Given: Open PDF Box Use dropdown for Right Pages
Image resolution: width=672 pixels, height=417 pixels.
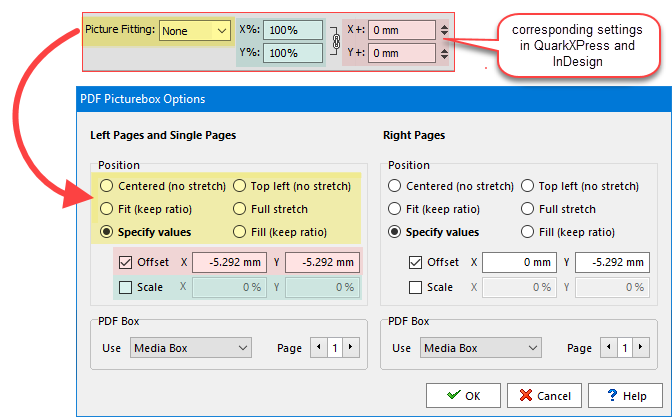Looking at the screenshot, I should point(481,348).
